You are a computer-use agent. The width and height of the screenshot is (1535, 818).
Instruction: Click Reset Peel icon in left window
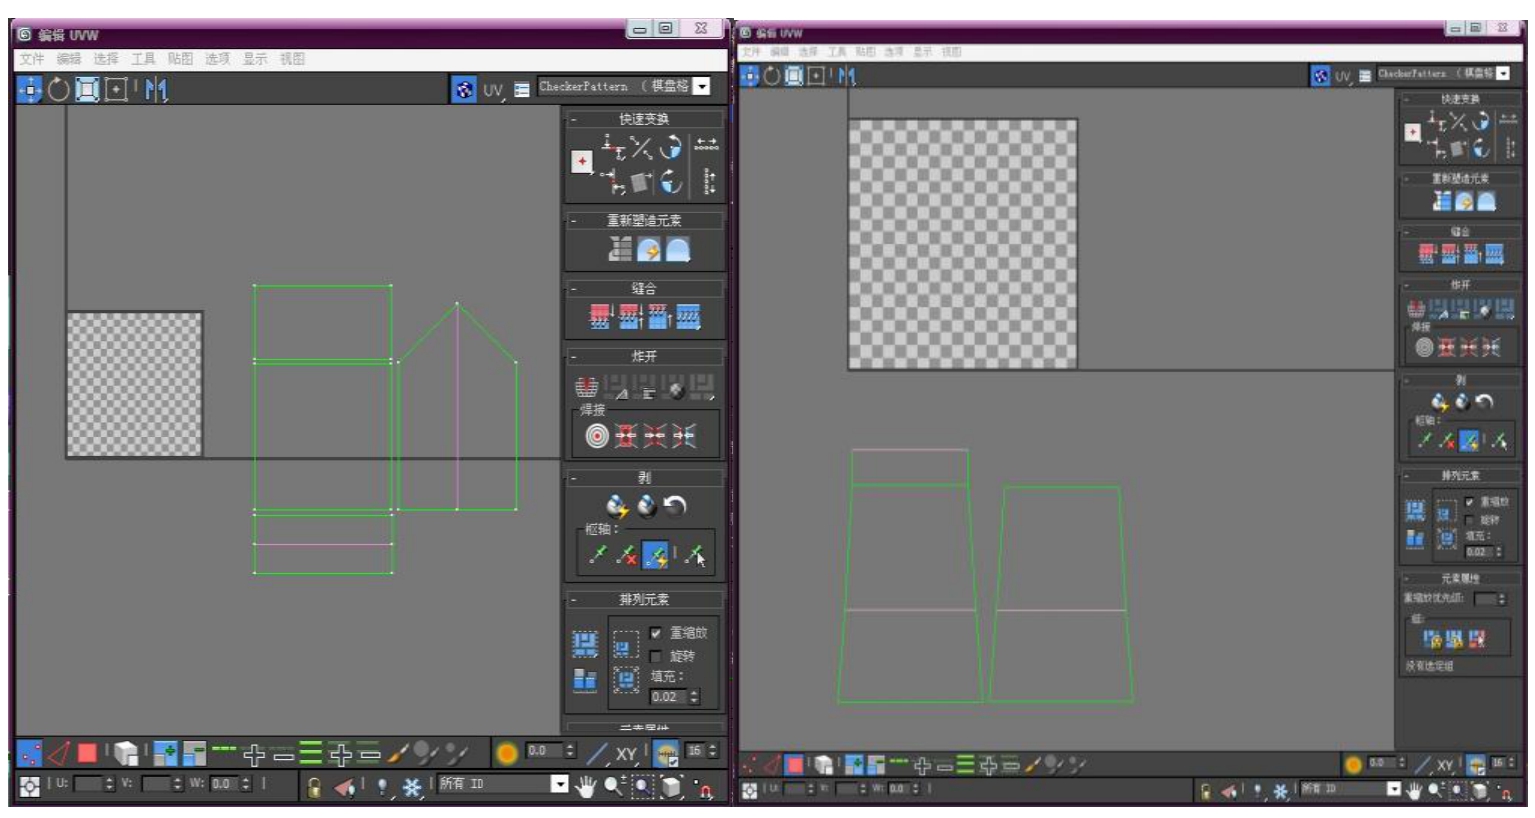676,506
